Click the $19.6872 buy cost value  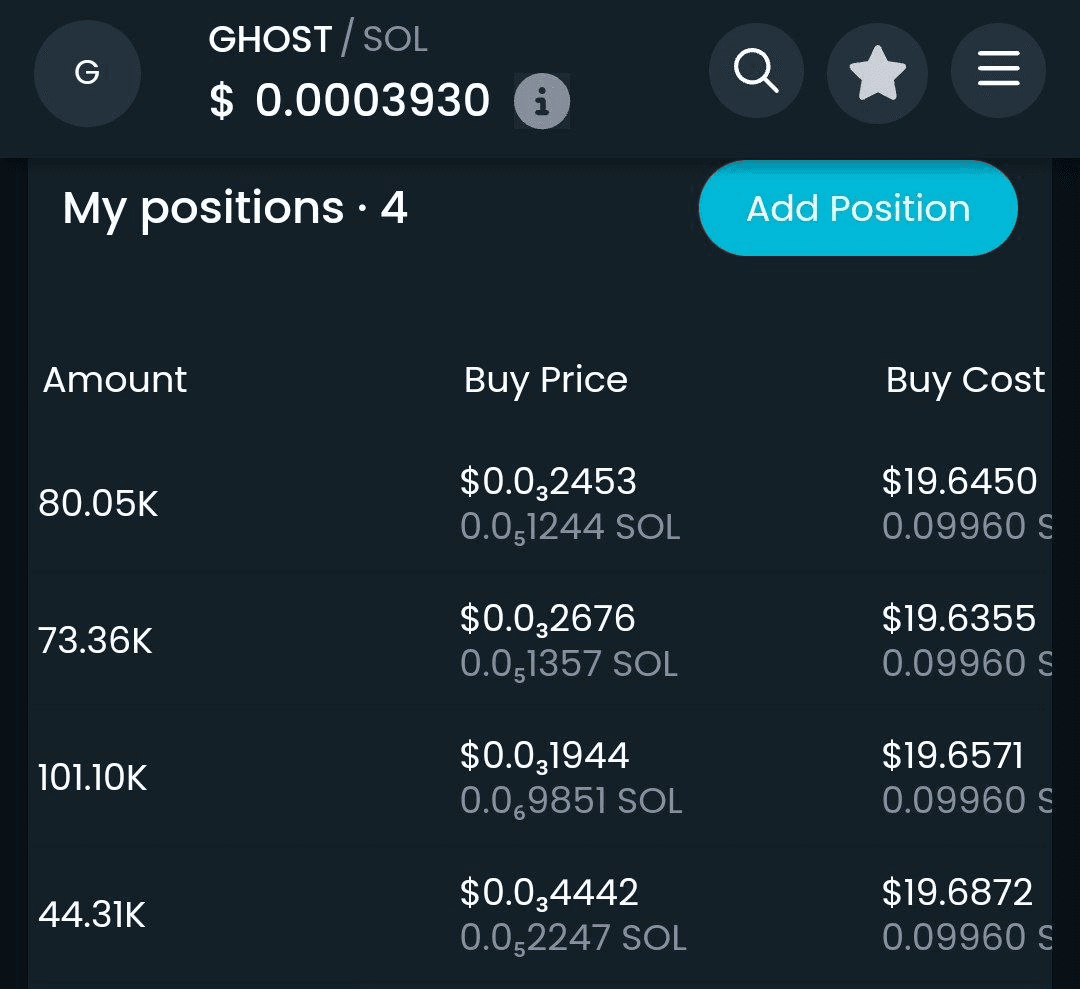[957, 892]
